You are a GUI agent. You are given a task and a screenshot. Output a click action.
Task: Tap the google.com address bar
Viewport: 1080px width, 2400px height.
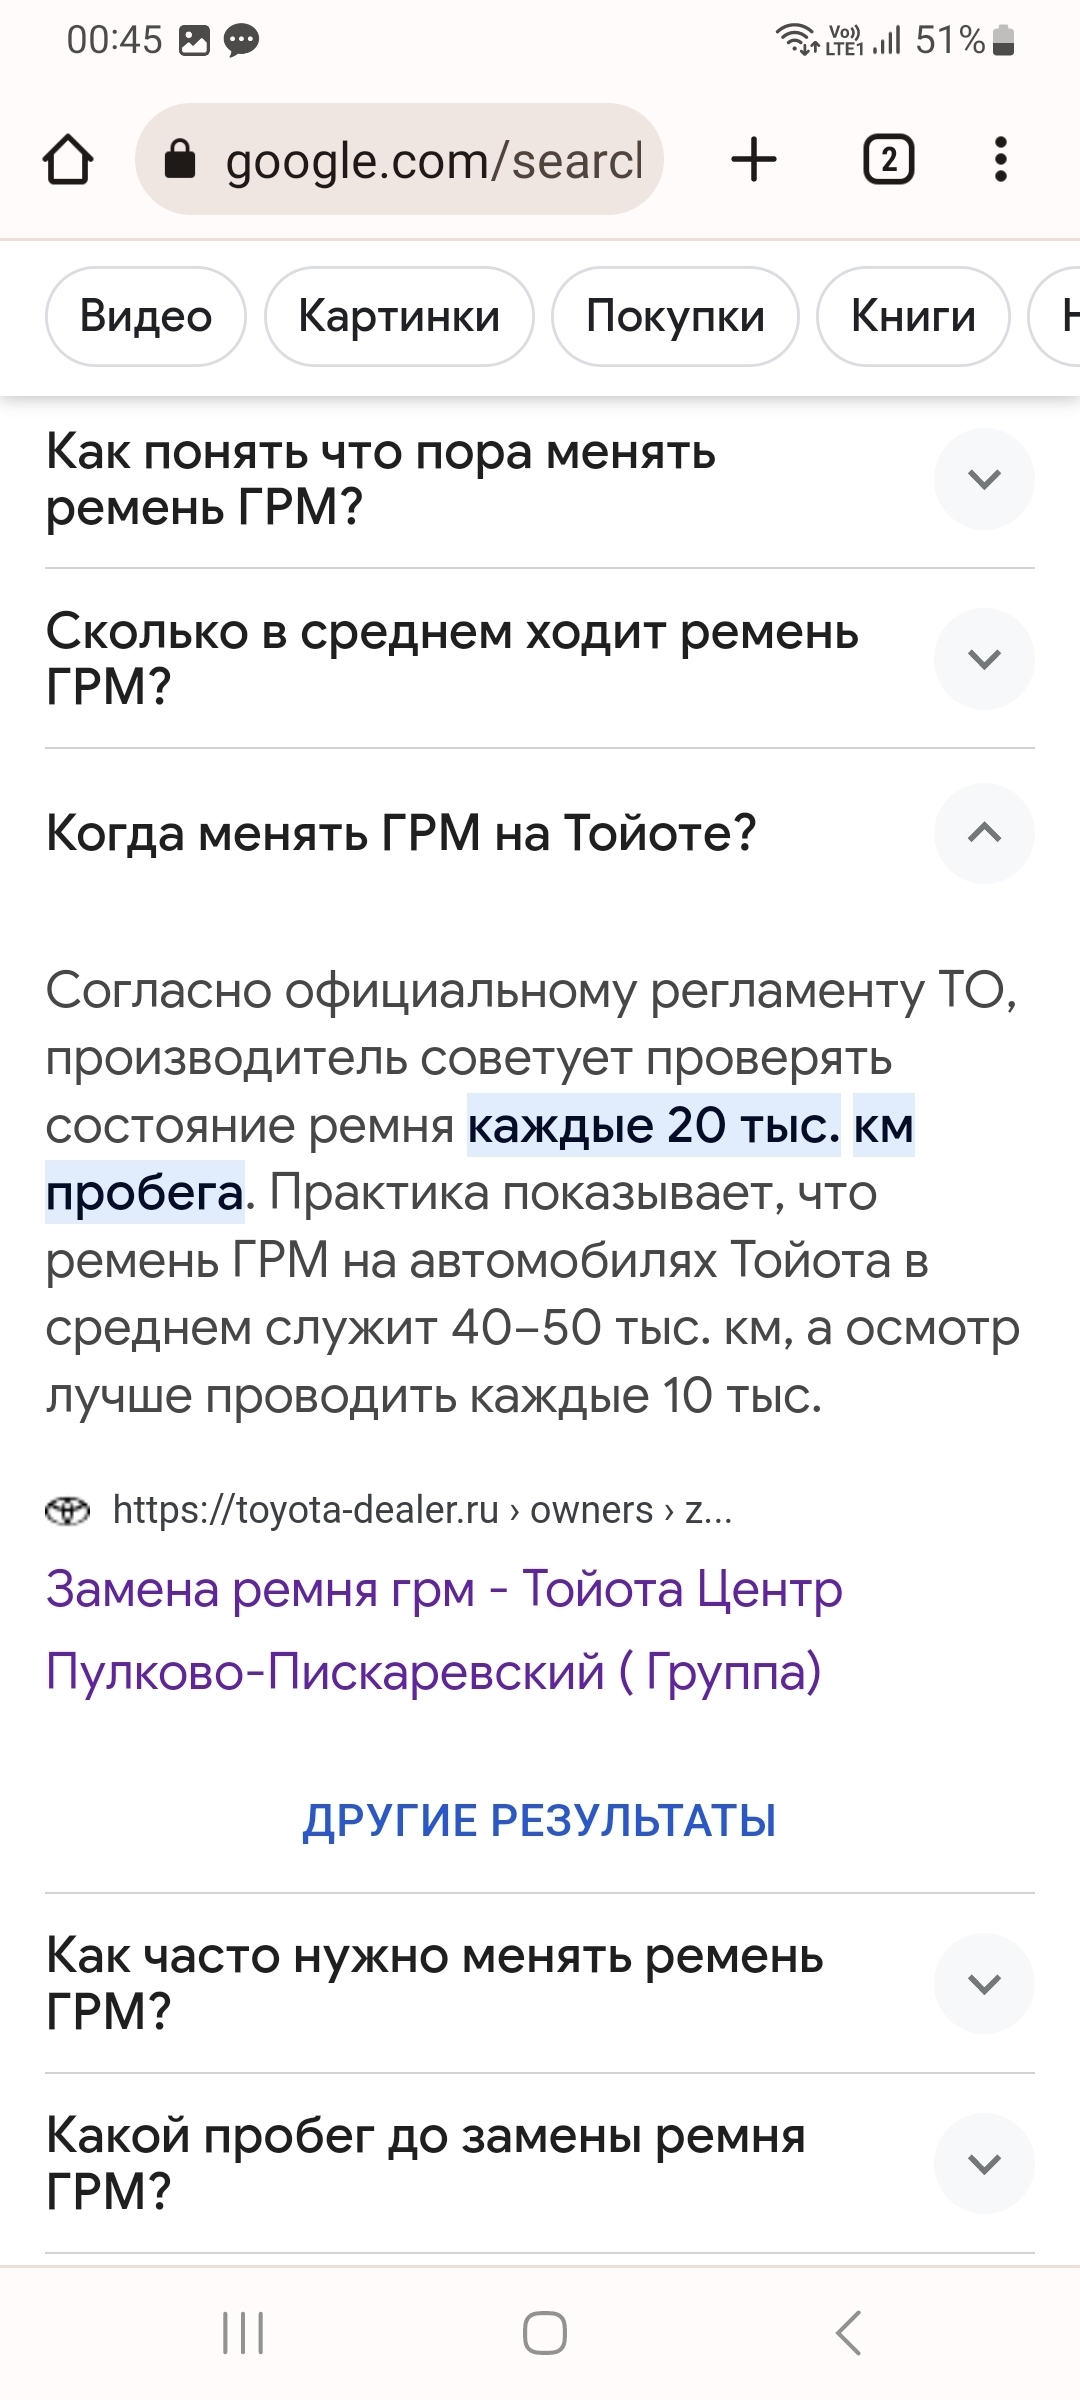[432, 160]
